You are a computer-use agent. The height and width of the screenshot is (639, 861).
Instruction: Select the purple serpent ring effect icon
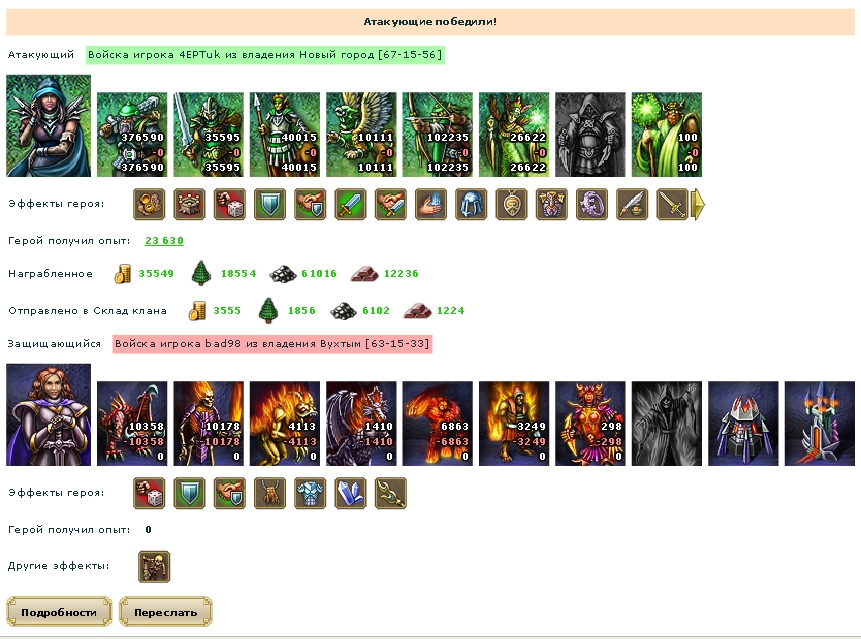point(592,204)
